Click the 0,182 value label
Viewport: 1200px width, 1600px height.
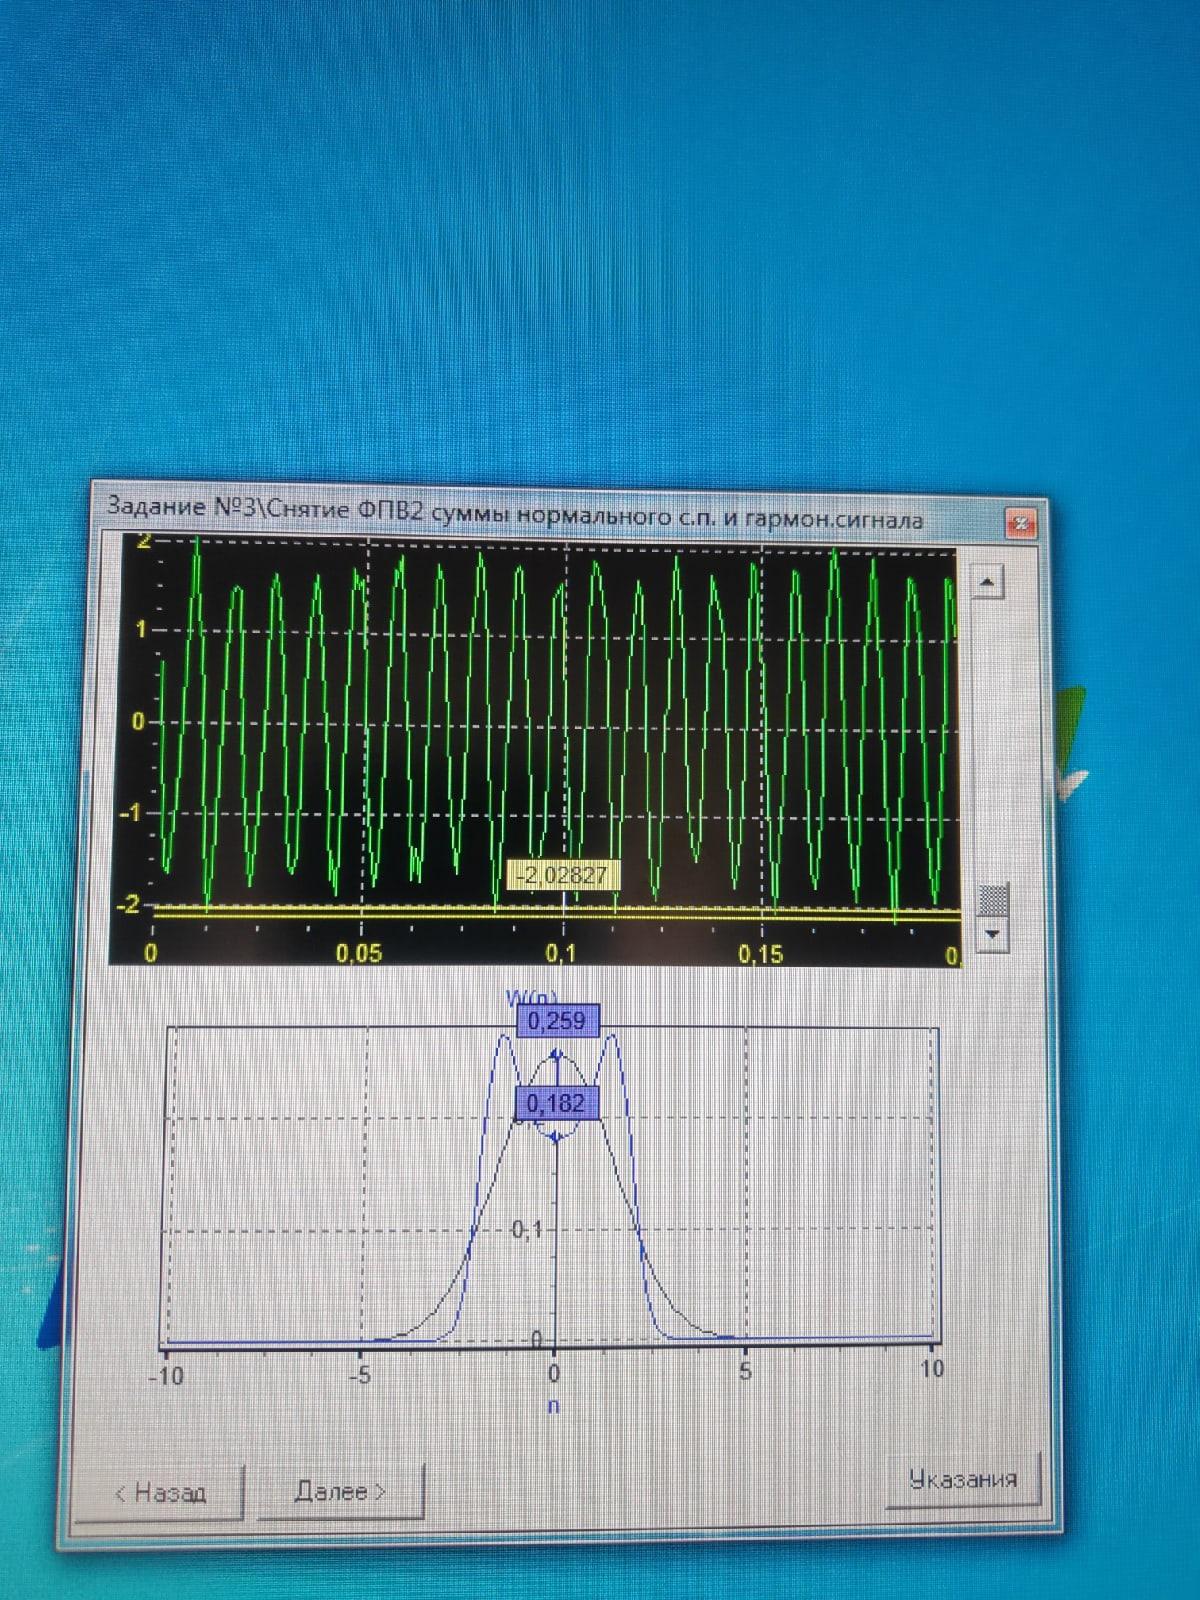point(556,1103)
